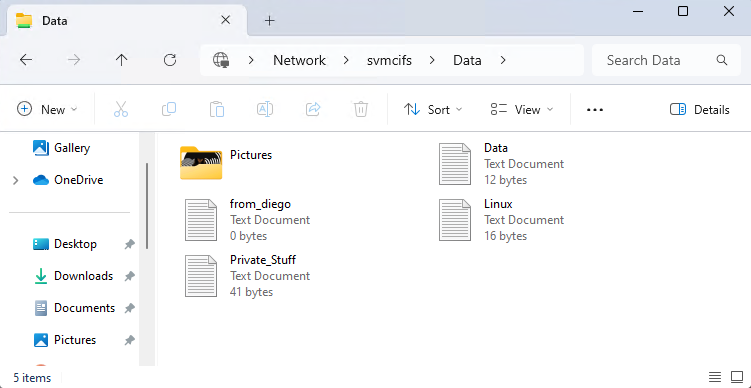Expand chevron after svmcifs breadcrumb
Viewport: 751px width, 388px height.
(432, 60)
